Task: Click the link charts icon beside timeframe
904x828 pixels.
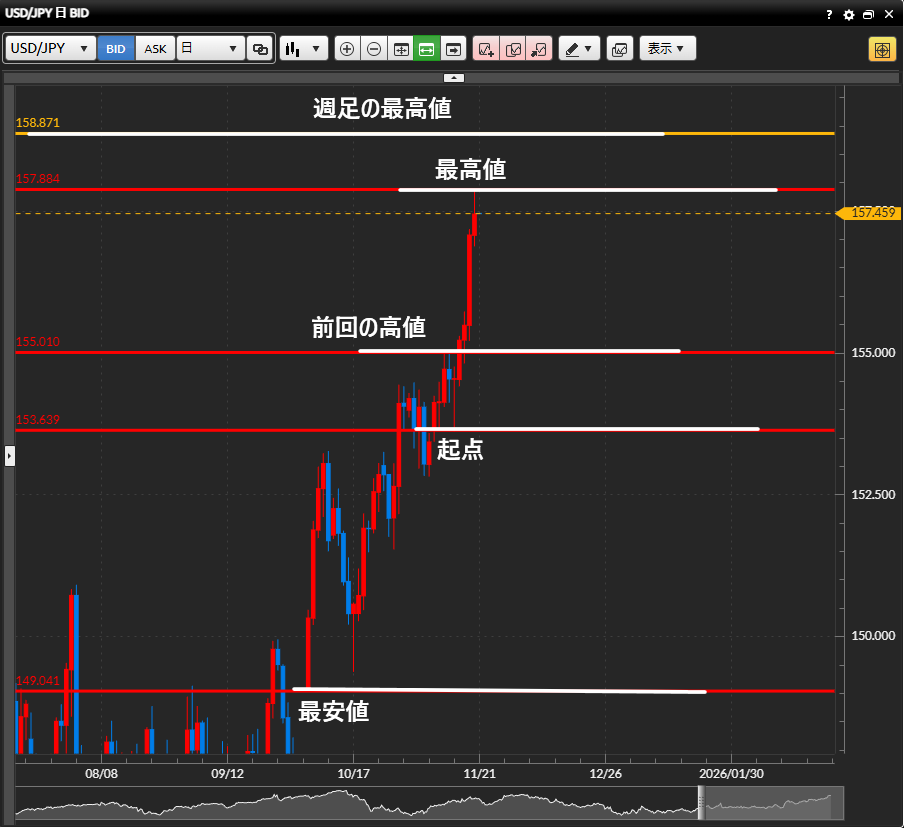Action: click(260, 49)
